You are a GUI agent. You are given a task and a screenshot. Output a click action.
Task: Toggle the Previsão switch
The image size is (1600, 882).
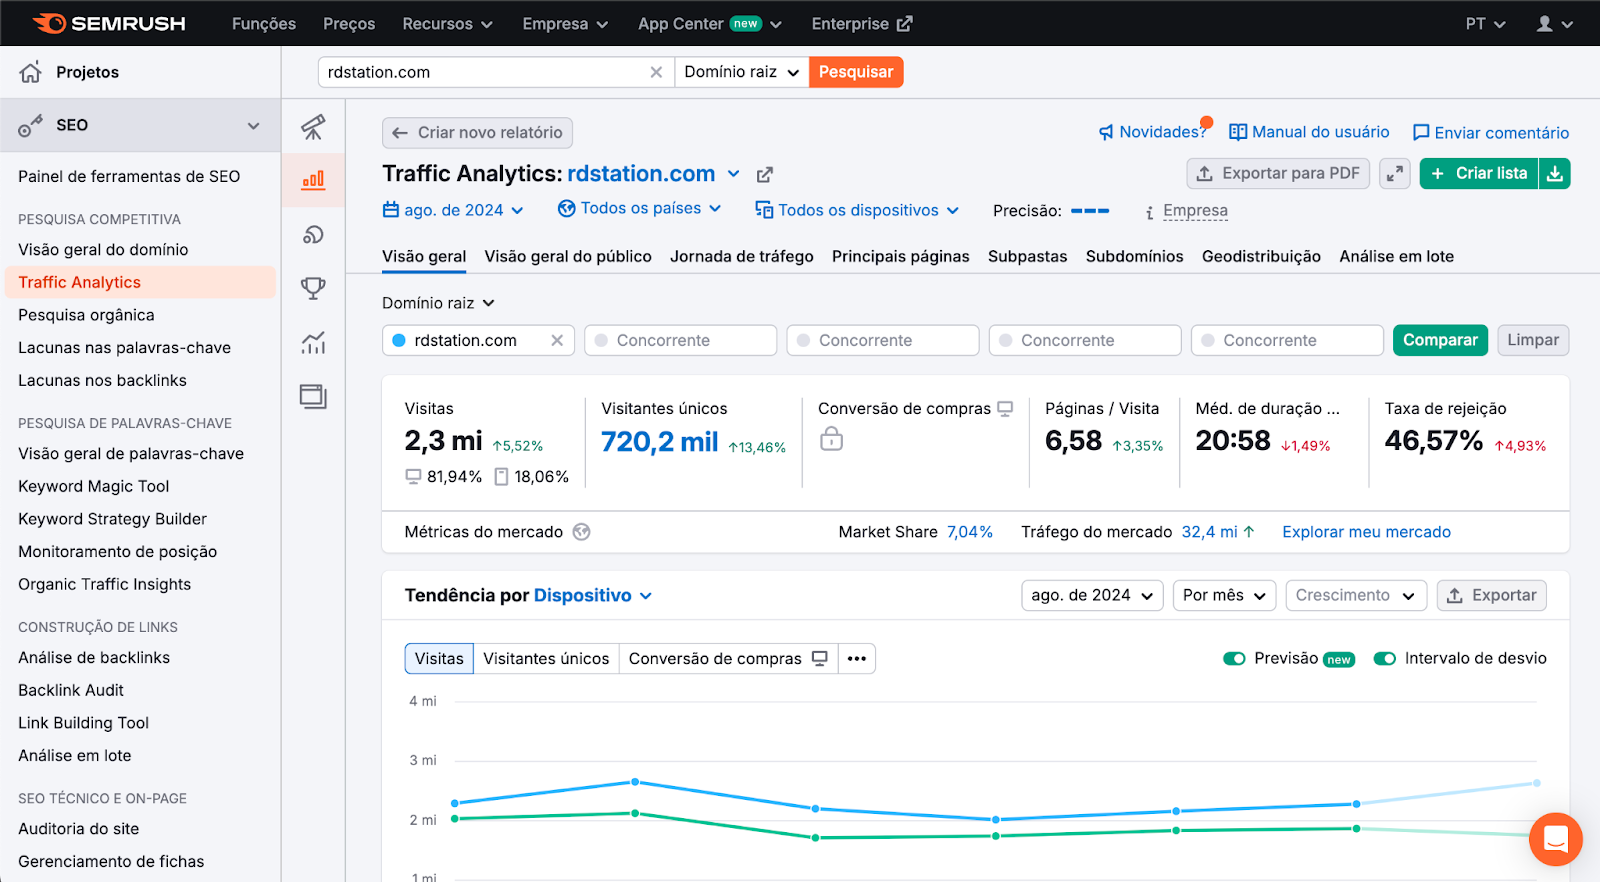point(1234,659)
